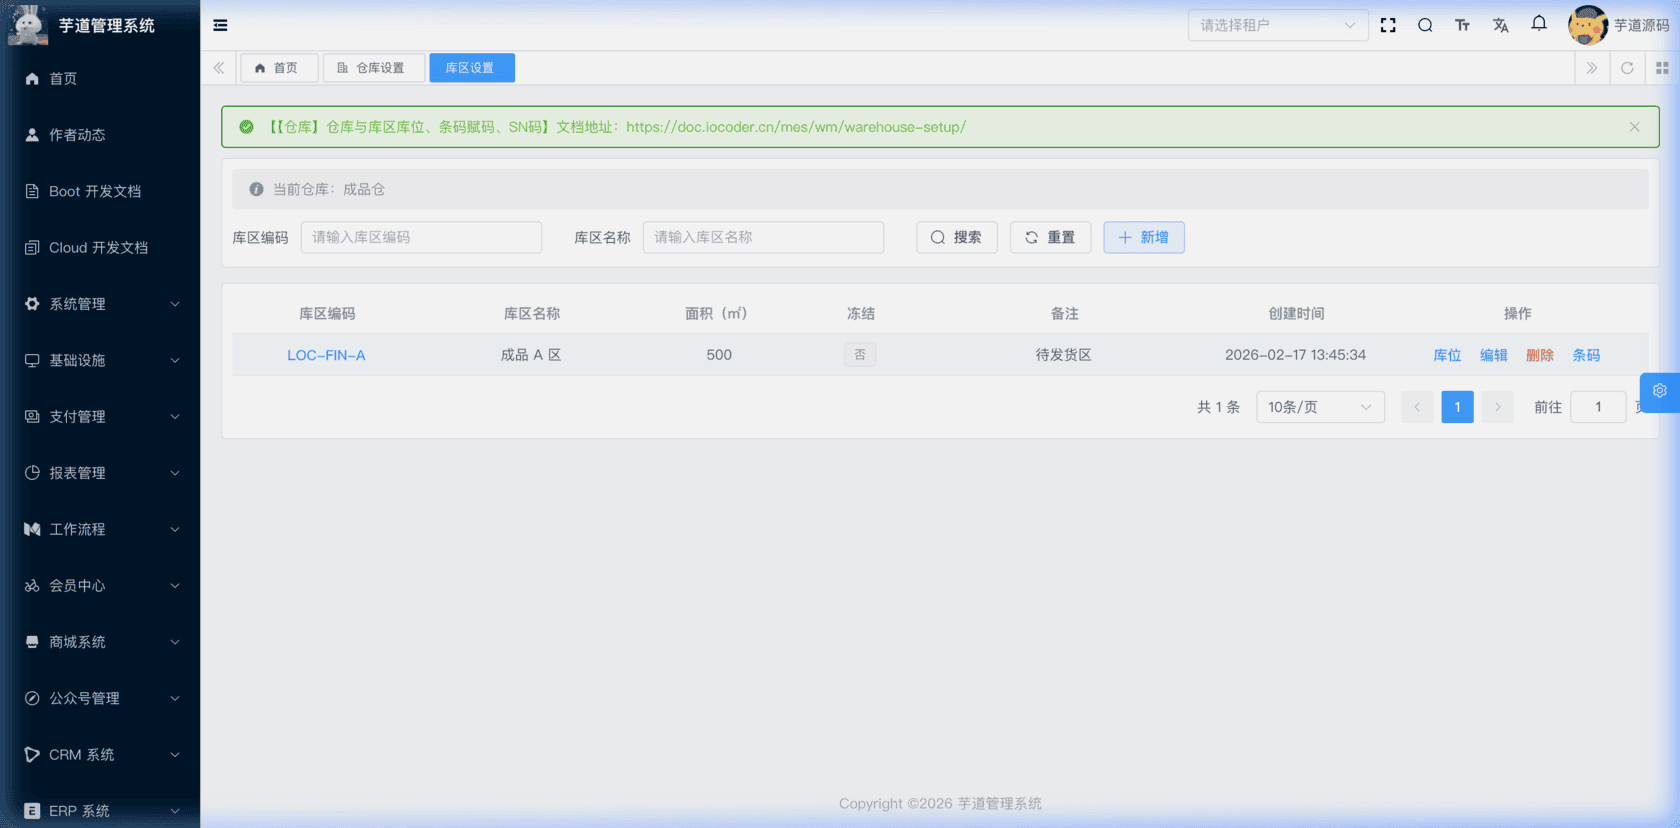The height and width of the screenshot is (828, 1680).
Task: Open the LOC-FIN-A area code link
Action: [x=326, y=355]
